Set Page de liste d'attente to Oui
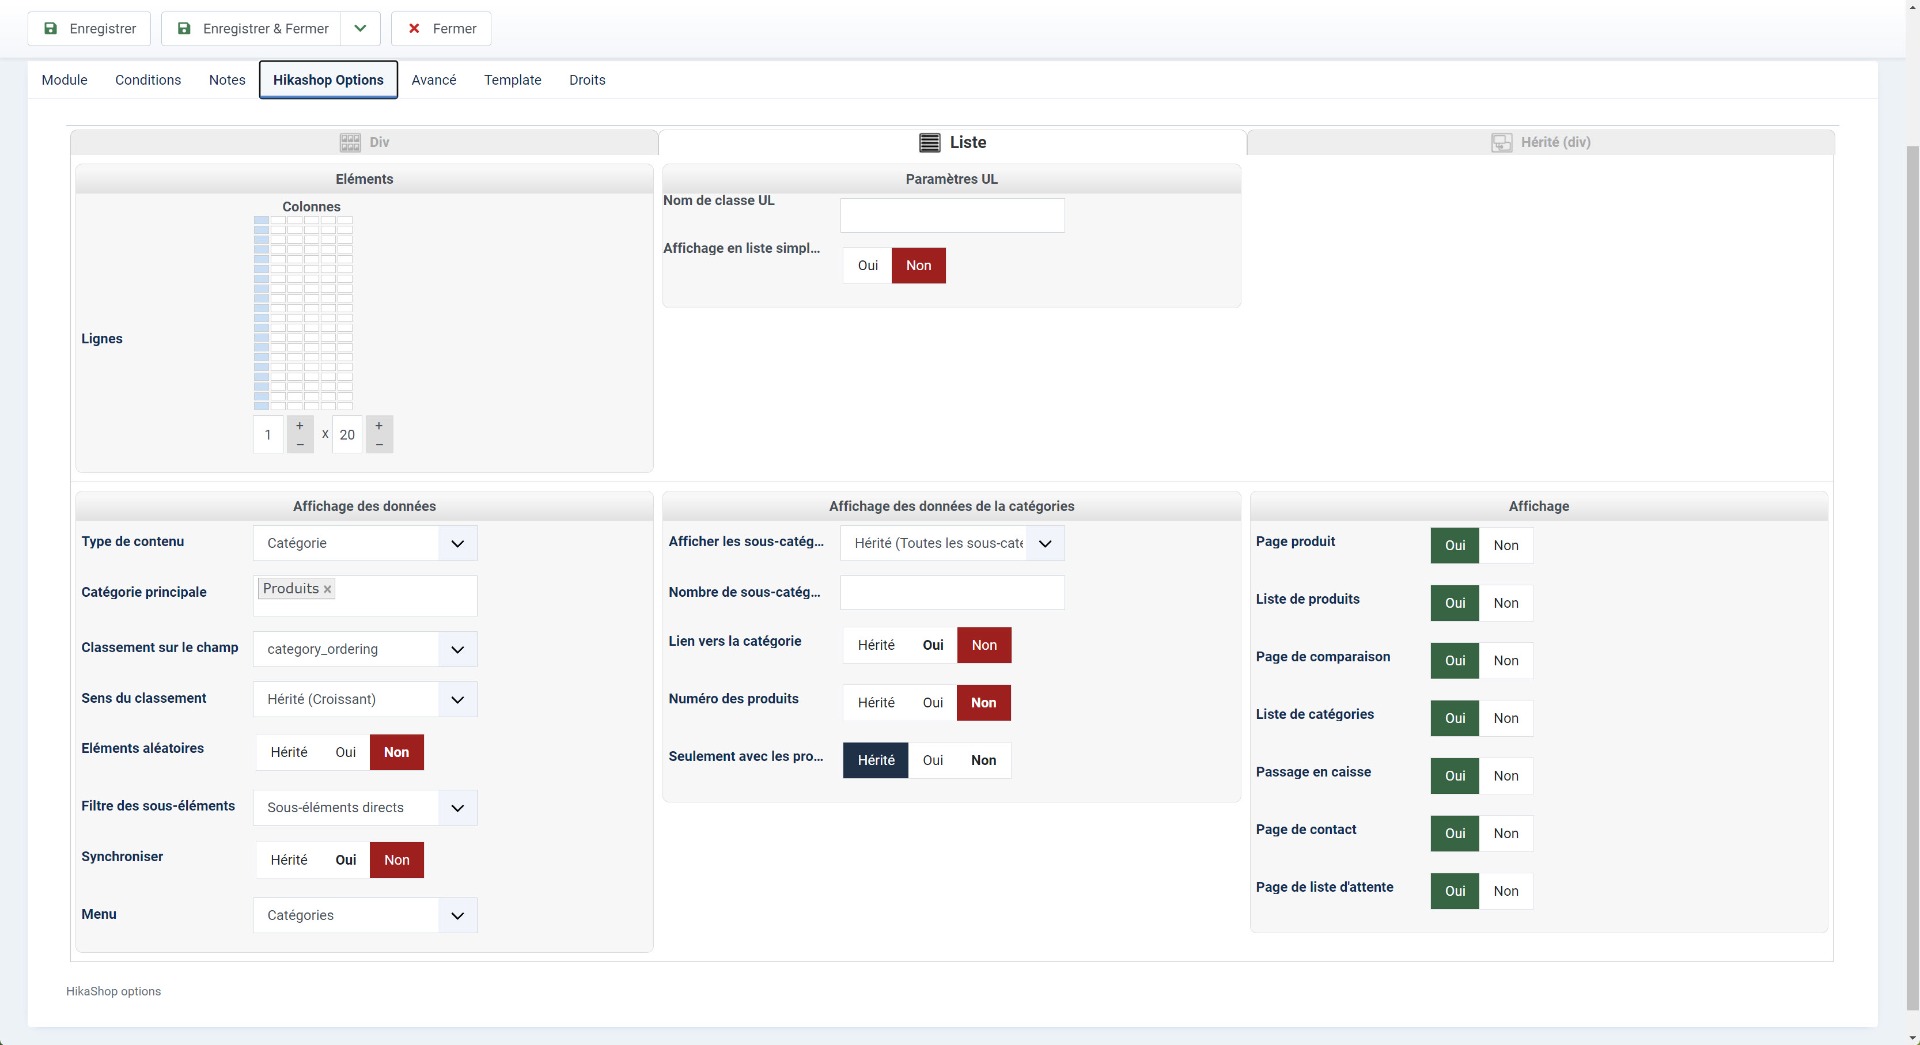 1455,891
